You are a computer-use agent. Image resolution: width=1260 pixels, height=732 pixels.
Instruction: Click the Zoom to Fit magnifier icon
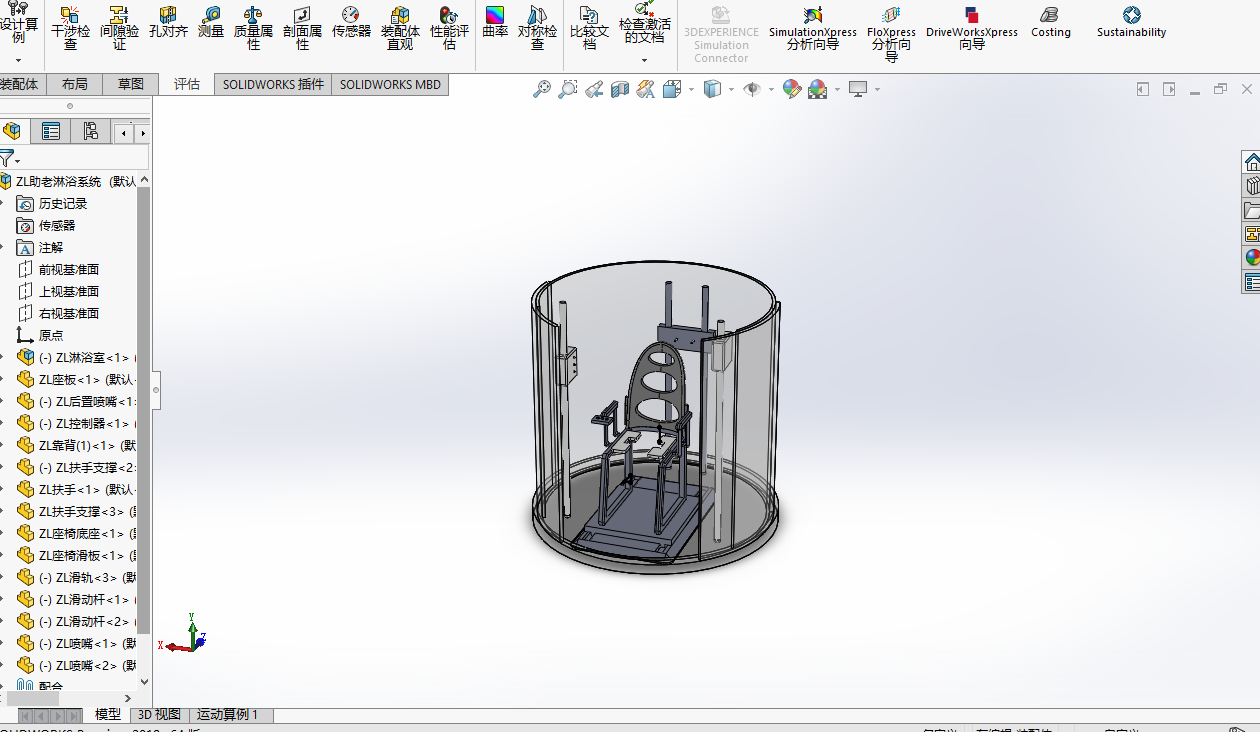click(542, 89)
